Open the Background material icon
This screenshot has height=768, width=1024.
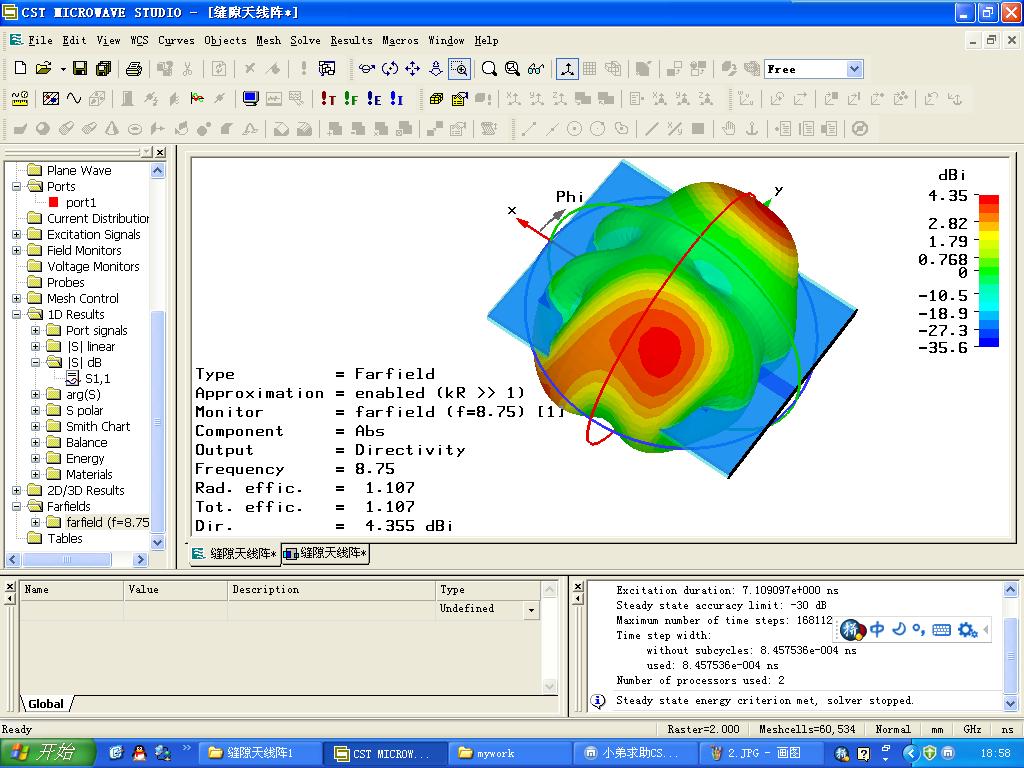pos(50,99)
